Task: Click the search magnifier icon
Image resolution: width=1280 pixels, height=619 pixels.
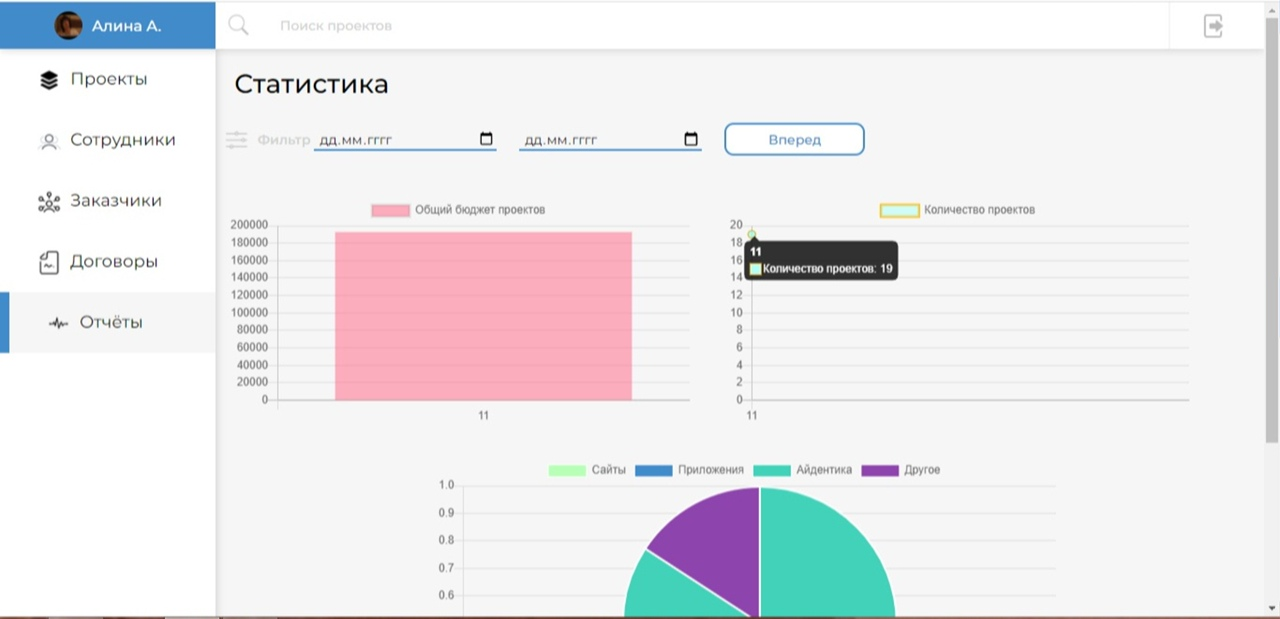Action: pyautogui.click(x=238, y=25)
